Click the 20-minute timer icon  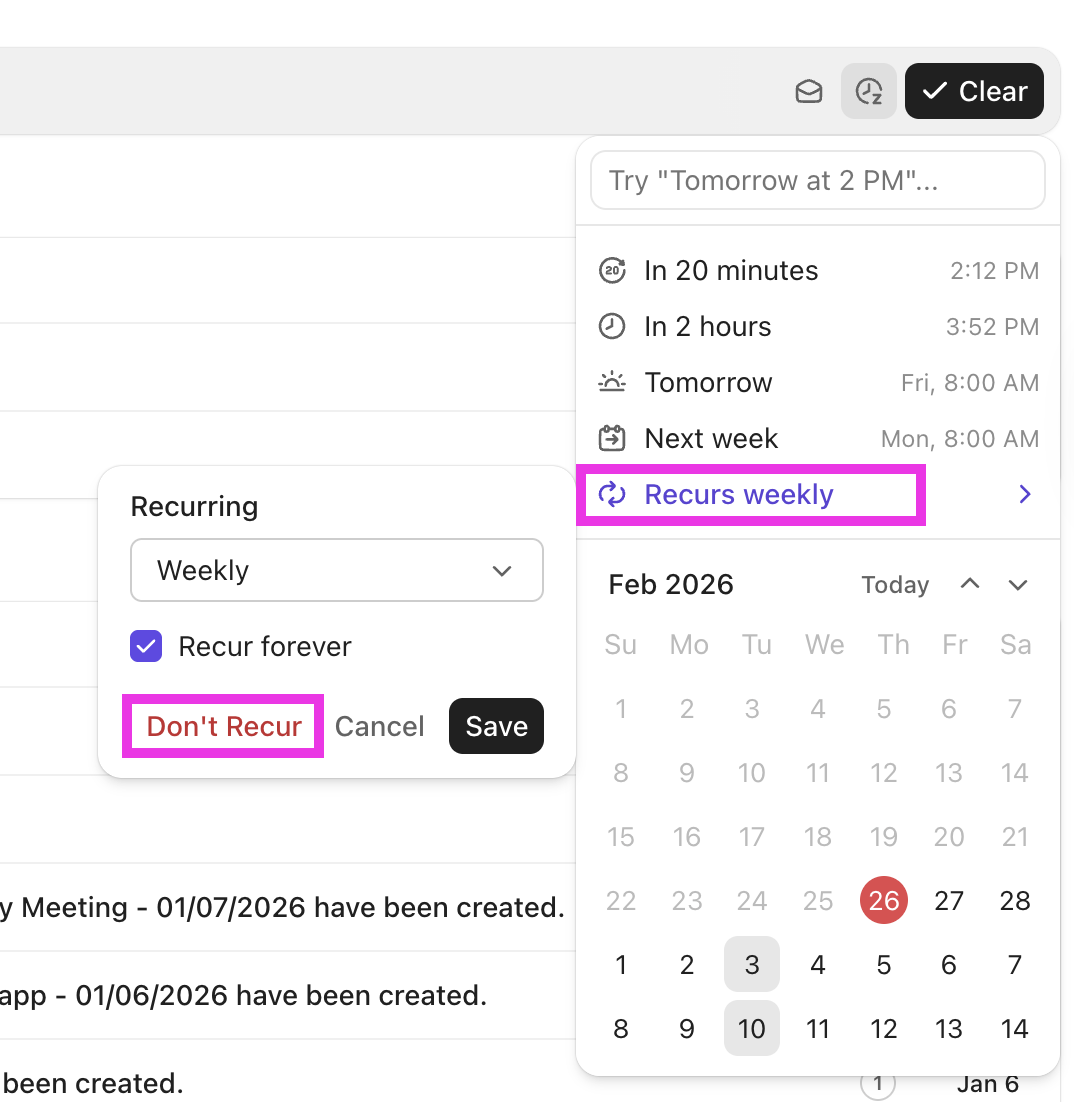[x=611, y=271]
